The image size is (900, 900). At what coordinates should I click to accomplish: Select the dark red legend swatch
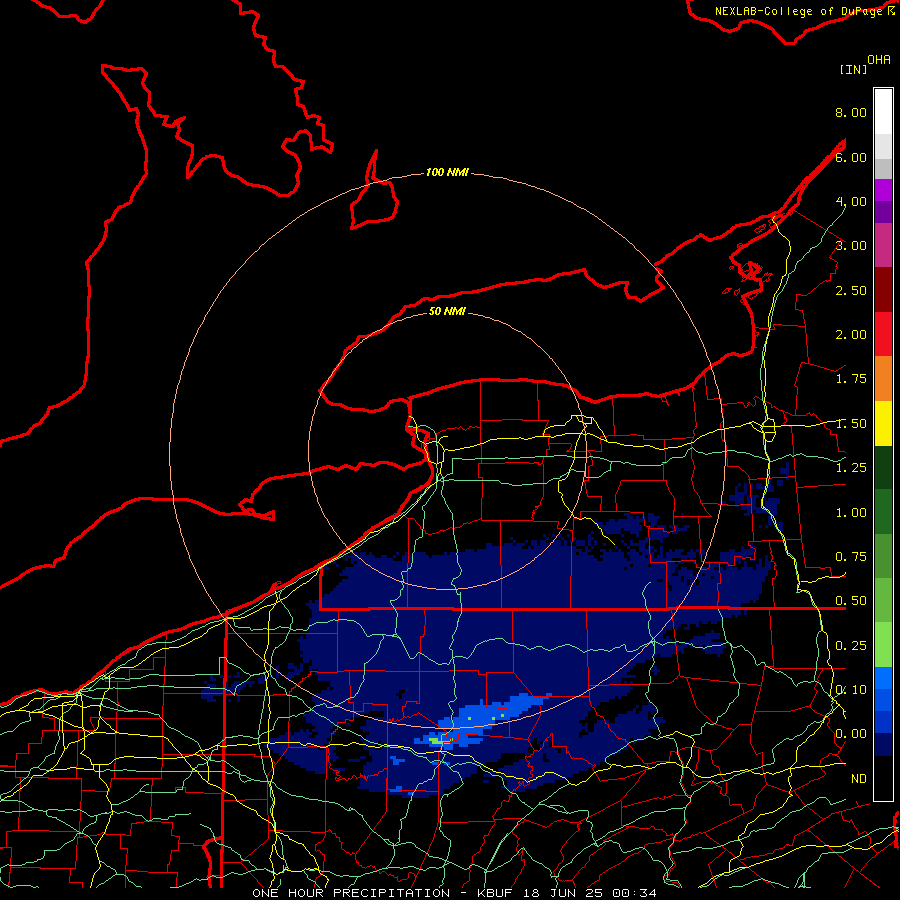(x=883, y=290)
